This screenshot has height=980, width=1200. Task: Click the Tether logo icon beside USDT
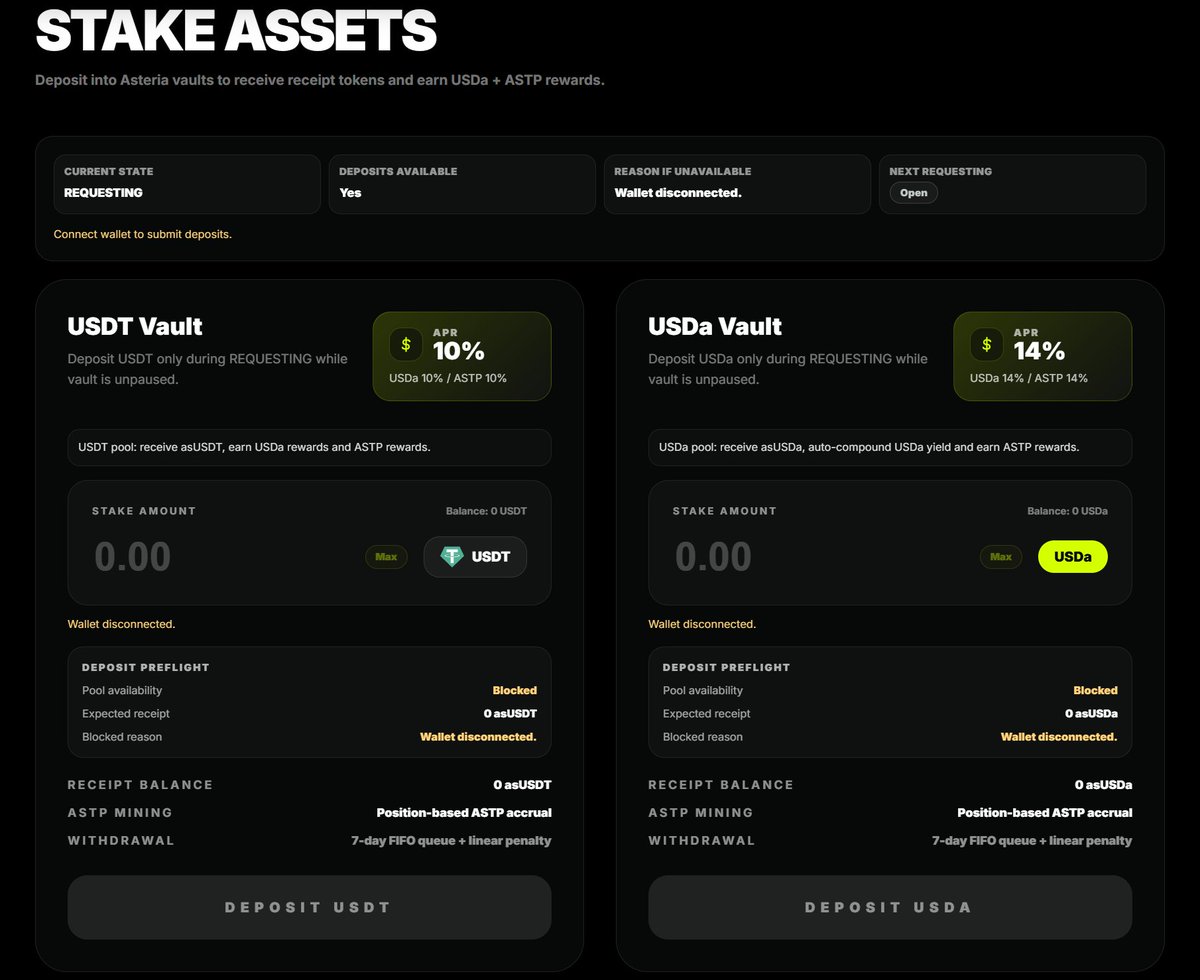point(453,557)
